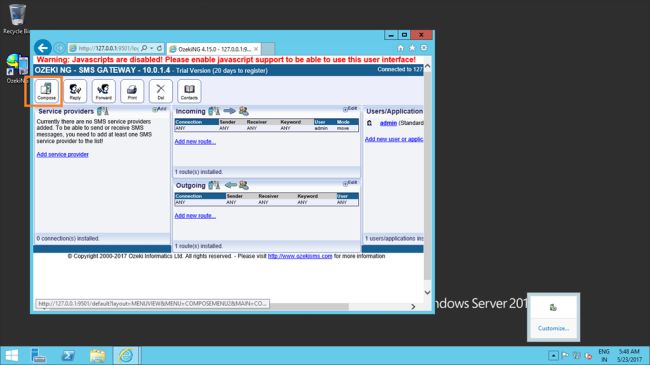Open the Windows Start button
Screen dimensions: 650x365
click(12, 355)
